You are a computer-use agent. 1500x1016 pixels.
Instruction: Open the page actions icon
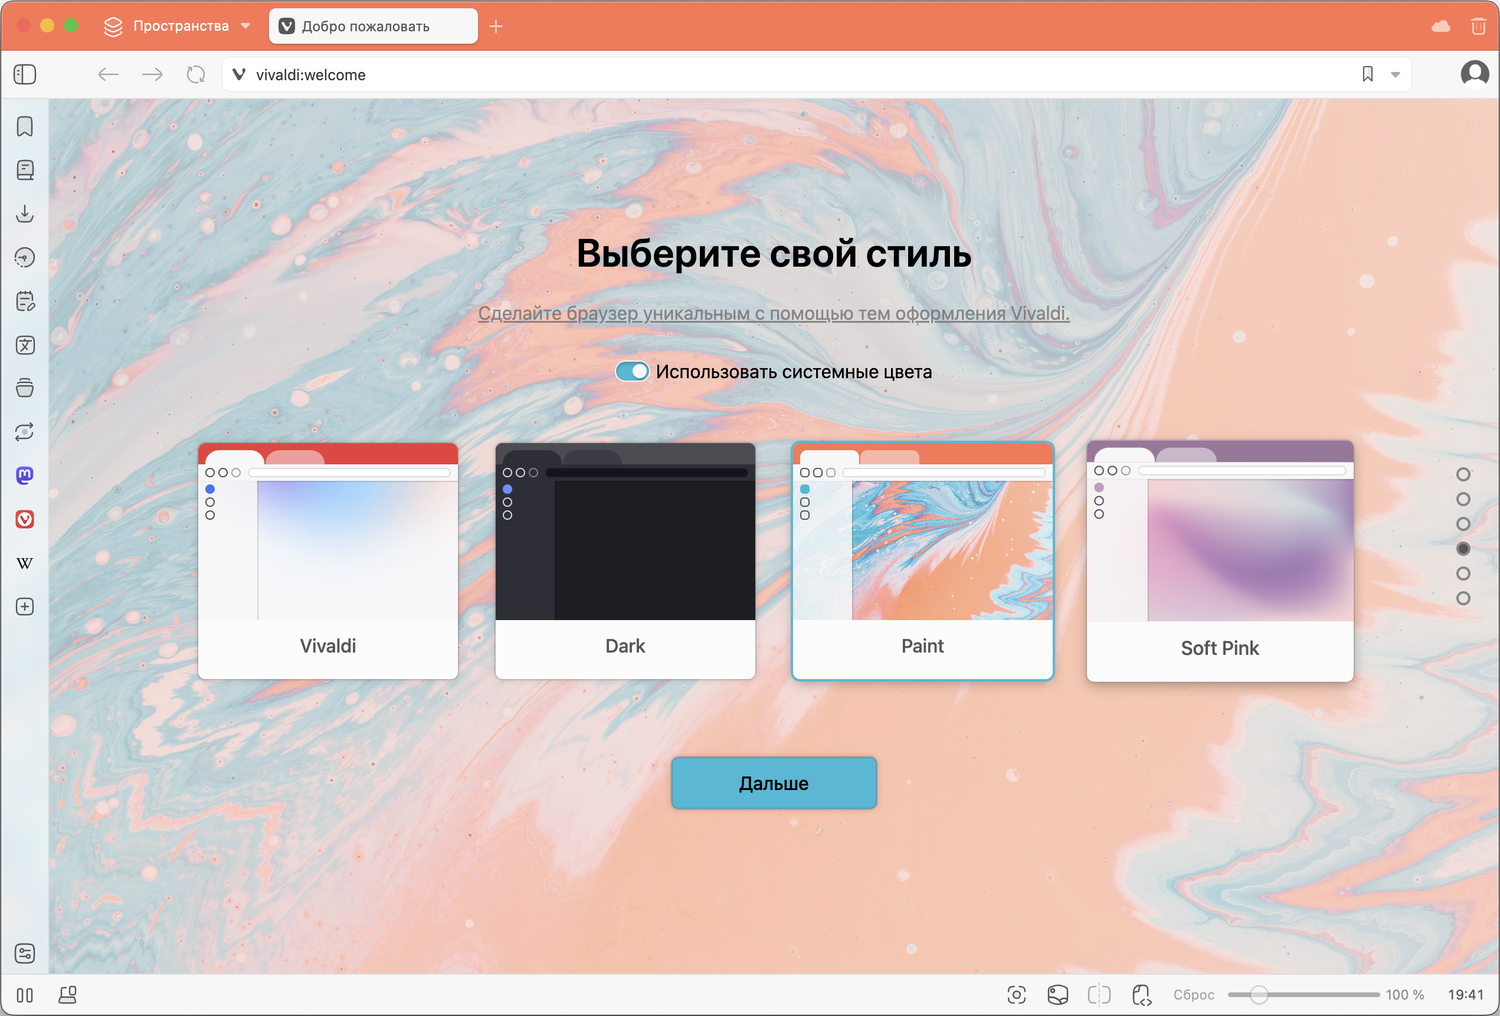click(x=1141, y=994)
